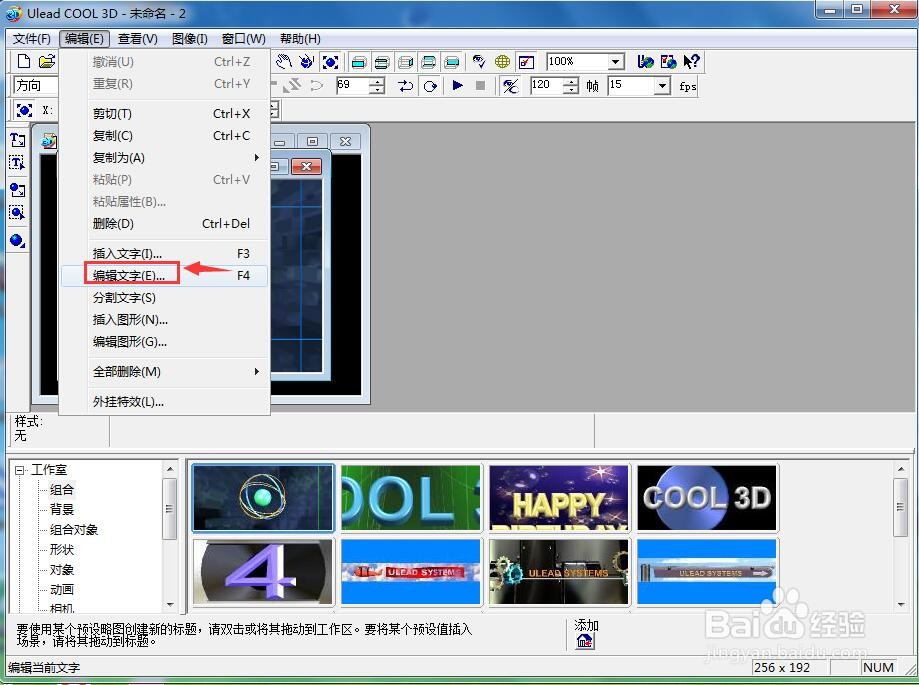Collapse the 工作室 tree node

[x=21, y=470]
